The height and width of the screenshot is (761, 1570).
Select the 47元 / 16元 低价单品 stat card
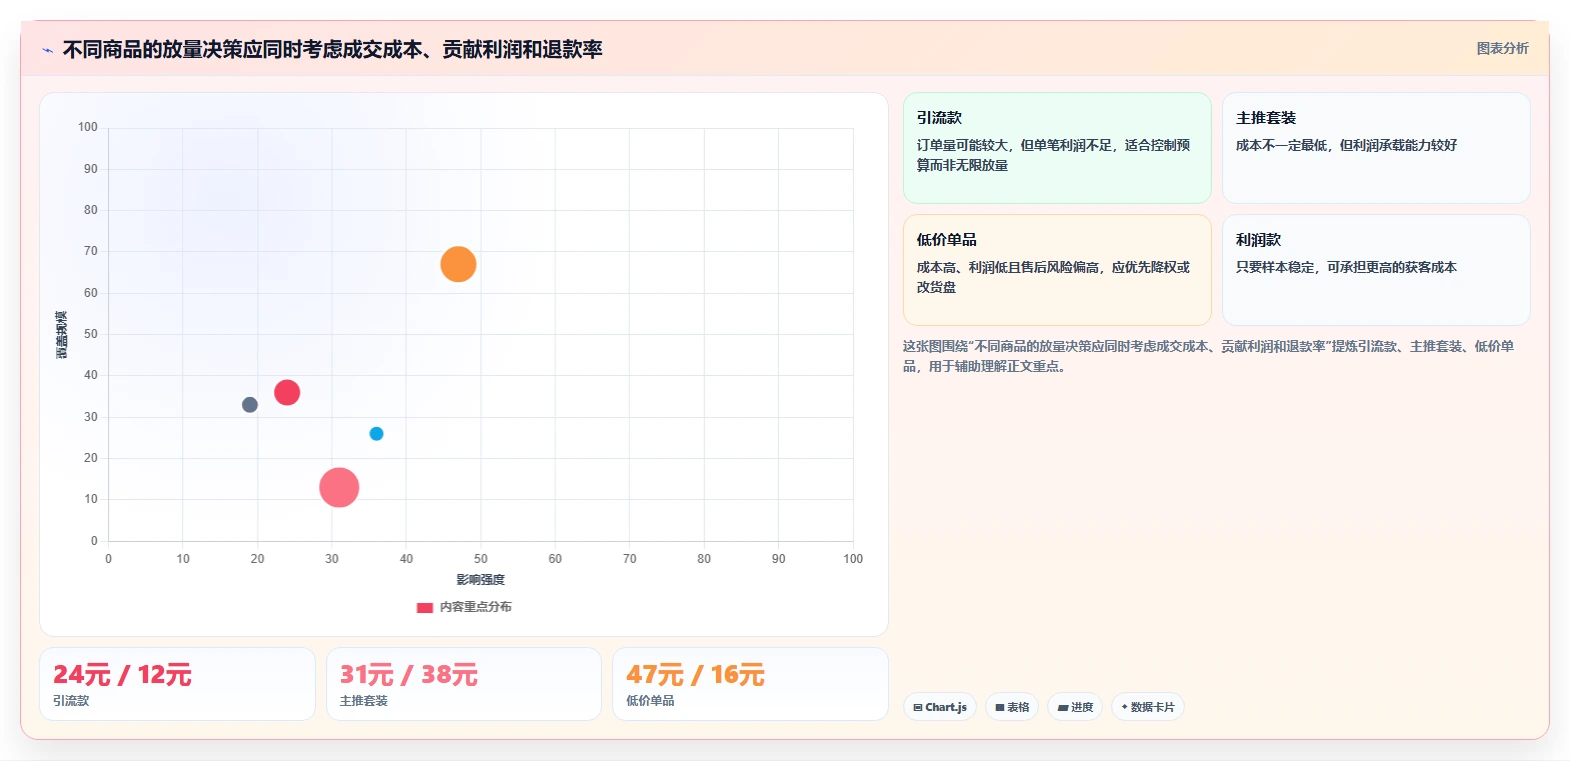(x=750, y=684)
